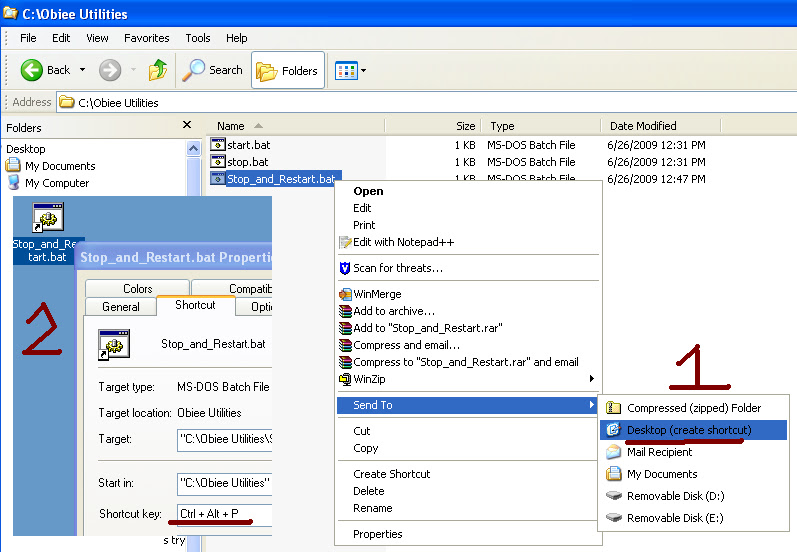The width and height of the screenshot is (797, 556).
Task: Choose Compress and email
Action: pos(406,345)
